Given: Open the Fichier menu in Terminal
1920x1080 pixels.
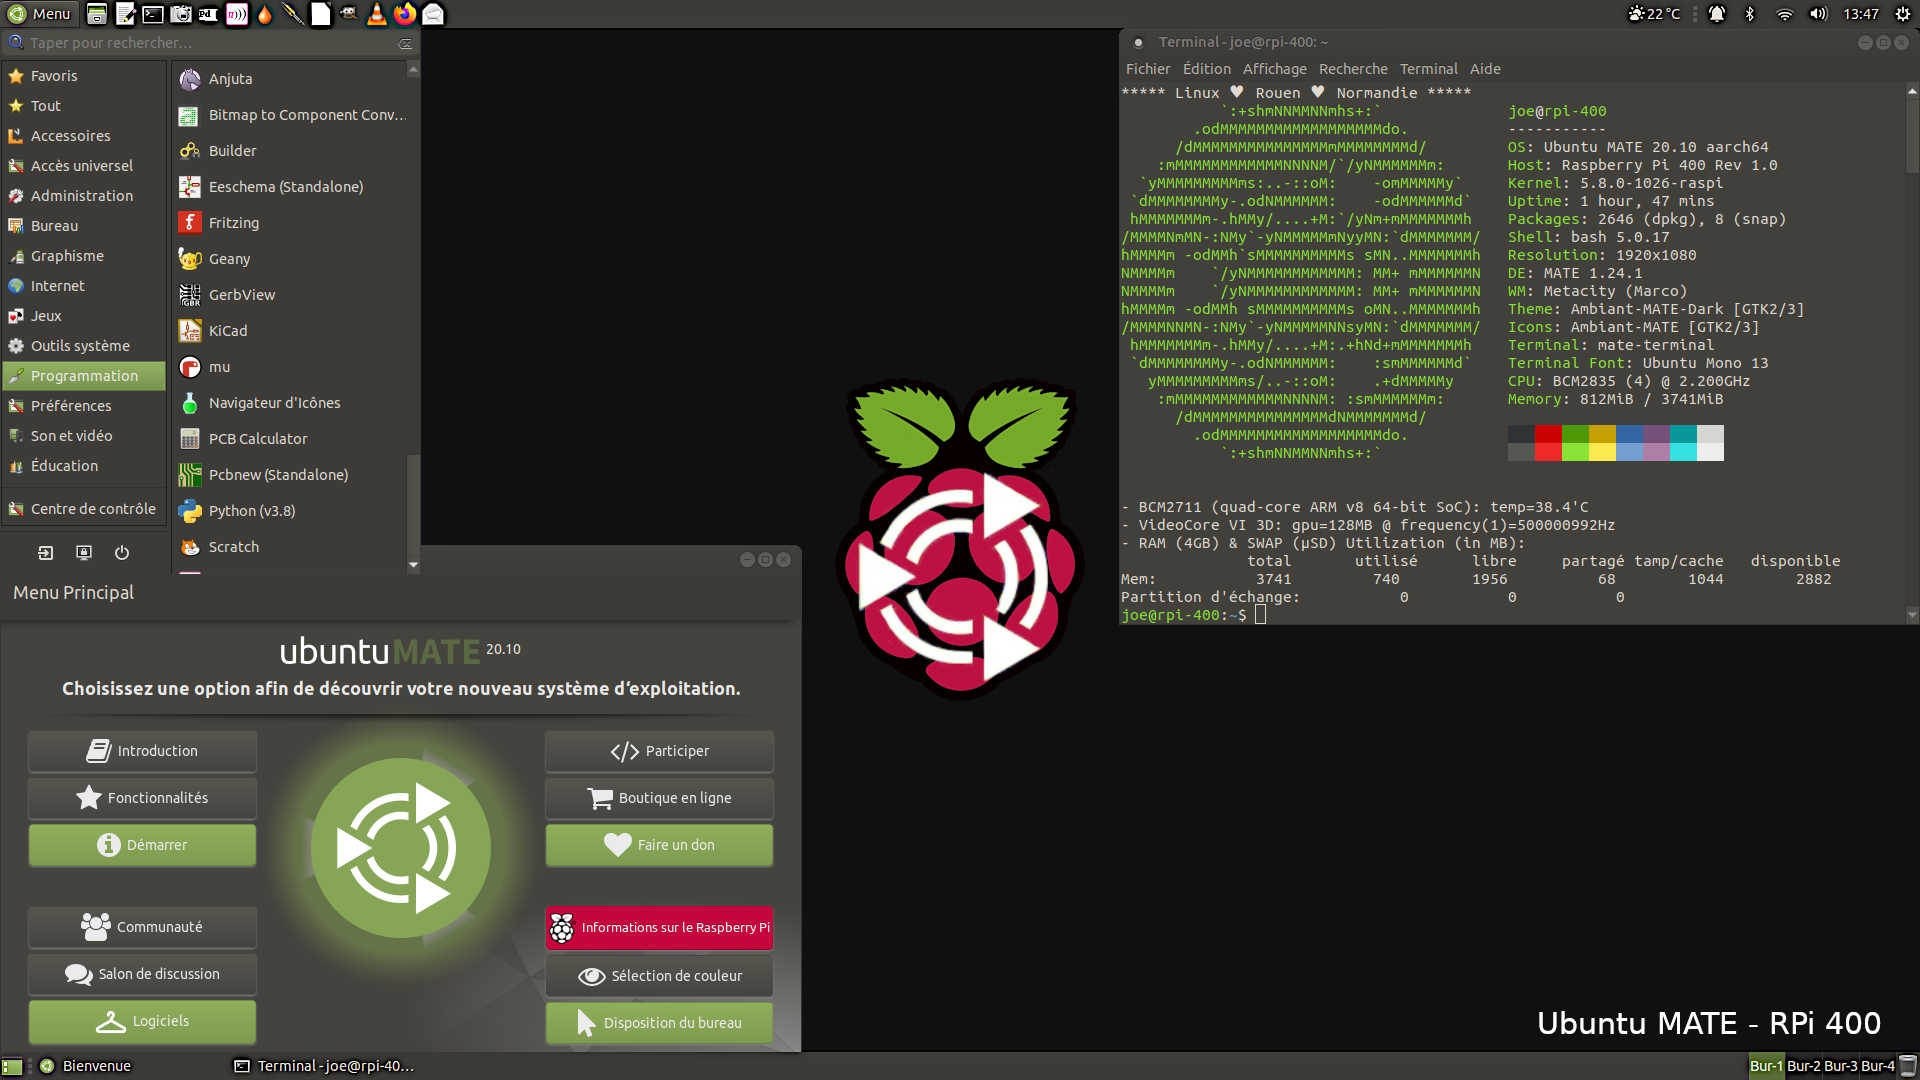Looking at the screenshot, I should pyautogui.click(x=1148, y=69).
